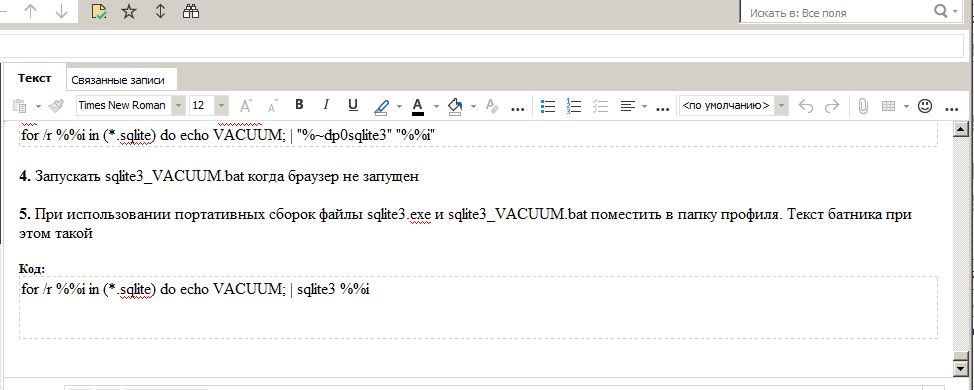The width and height of the screenshot is (974, 390).
Task: Click the paragraph alignment icon
Action: point(627,106)
